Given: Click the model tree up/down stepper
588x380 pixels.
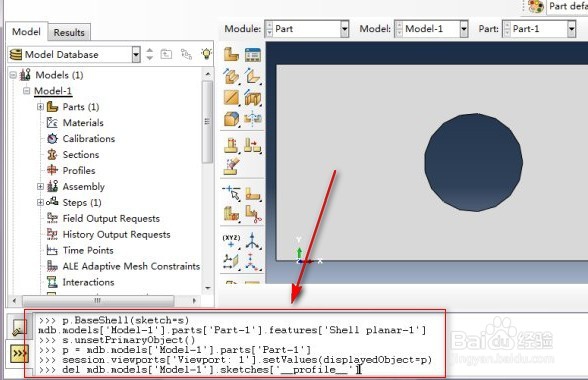Looking at the screenshot, I should [150, 54].
